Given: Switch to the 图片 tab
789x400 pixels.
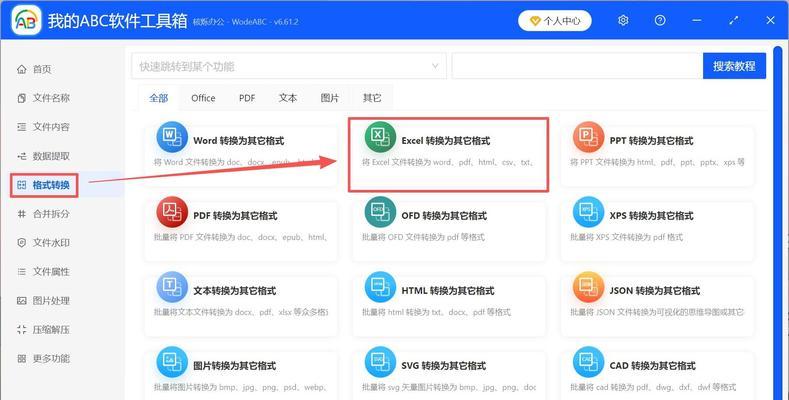Looking at the screenshot, I should tap(330, 98).
